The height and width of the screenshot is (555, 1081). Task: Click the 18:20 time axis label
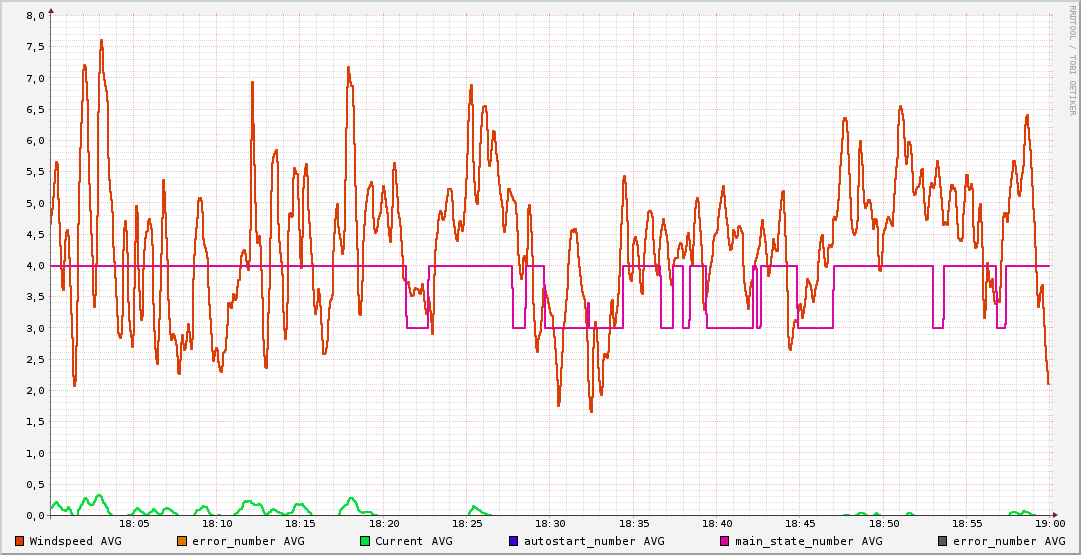coord(384,523)
